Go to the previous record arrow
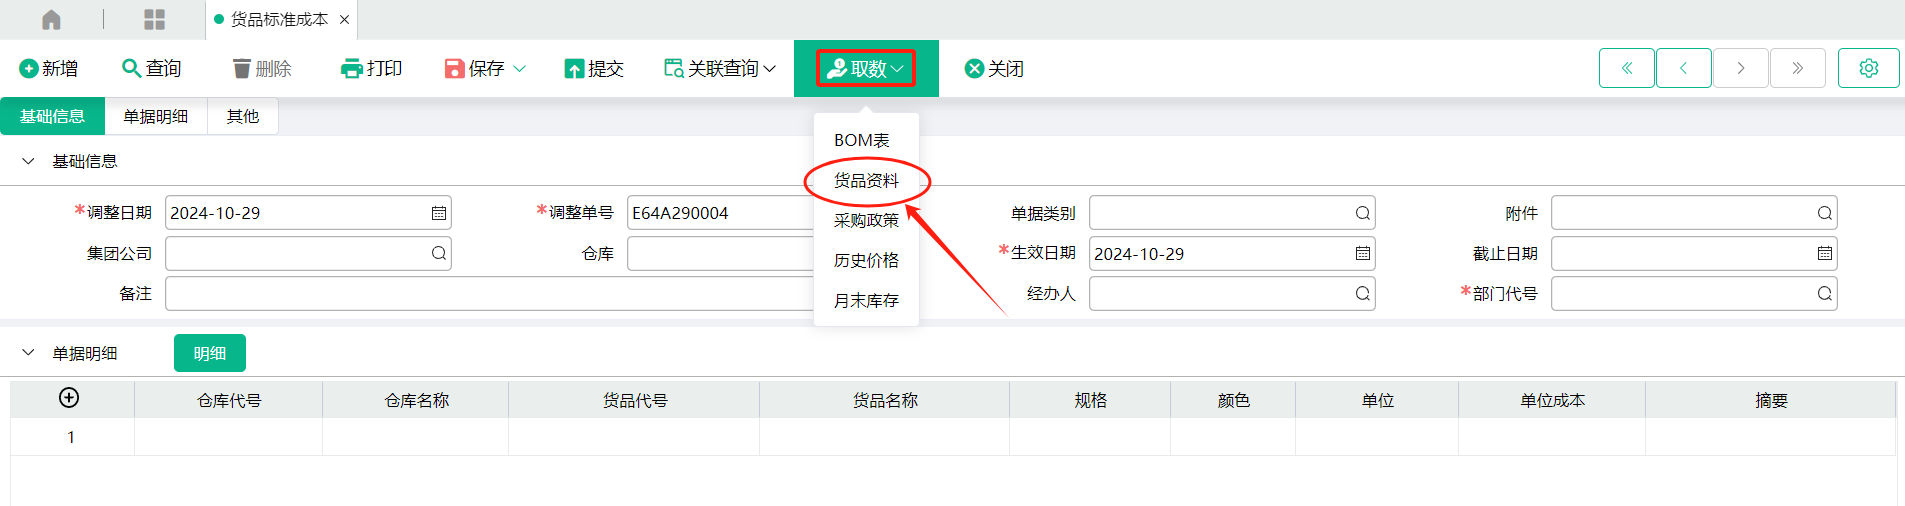This screenshot has height=506, width=1905. tap(1683, 68)
